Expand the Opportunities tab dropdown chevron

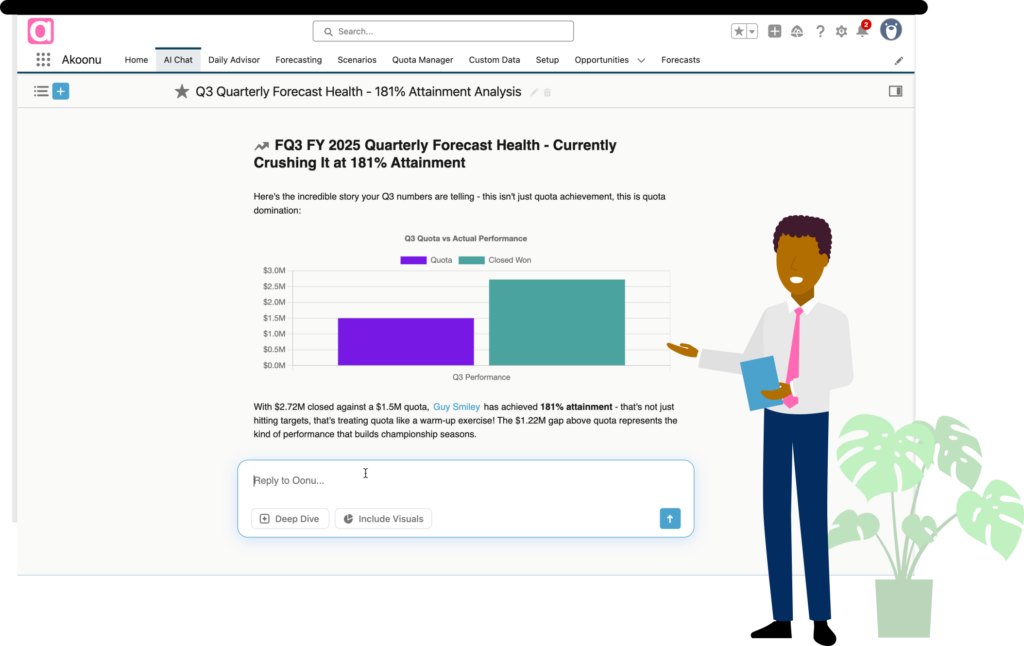pyautogui.click(x=641, y=61)
